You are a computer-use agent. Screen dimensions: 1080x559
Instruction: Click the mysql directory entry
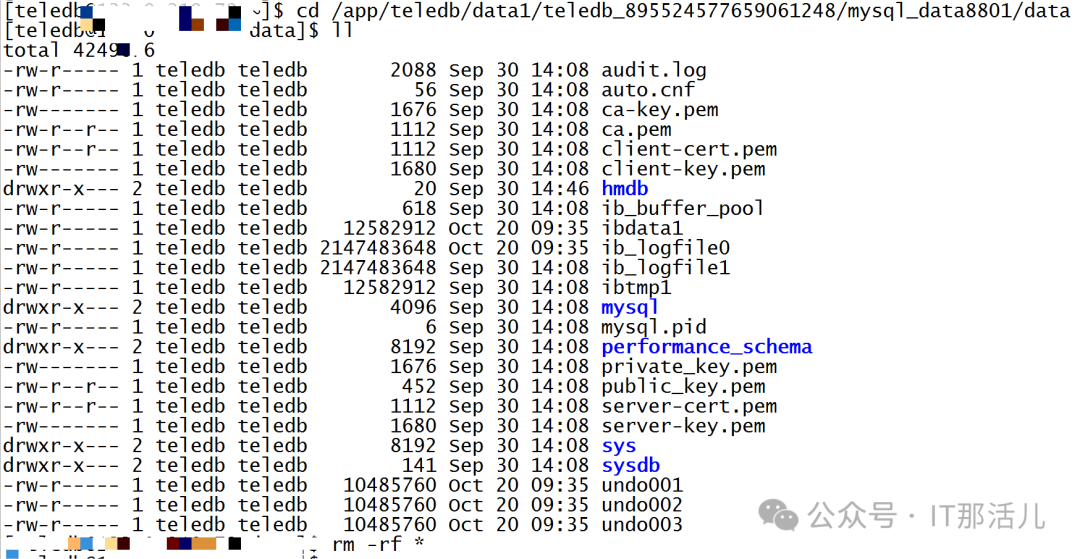coord(630,307)
